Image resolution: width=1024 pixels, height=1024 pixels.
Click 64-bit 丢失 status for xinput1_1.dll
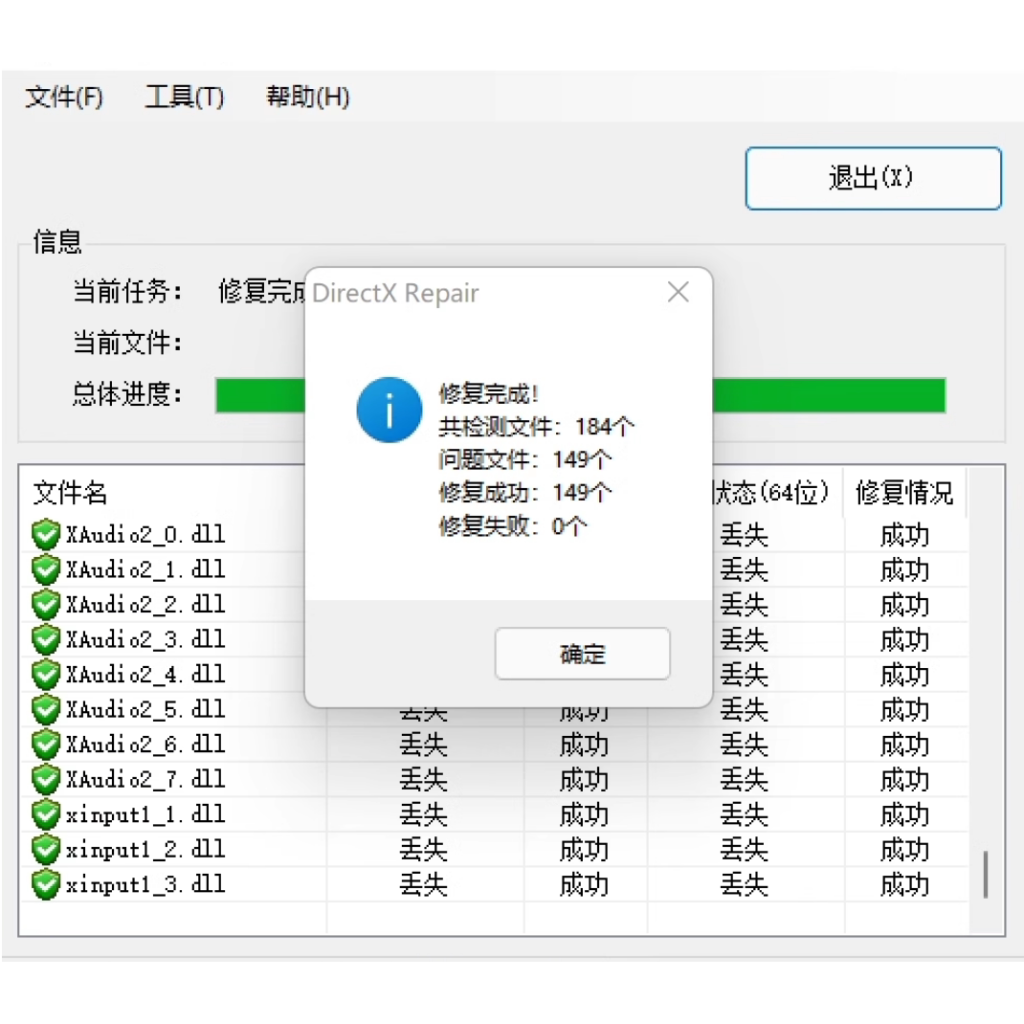click(x=744, y=815)
